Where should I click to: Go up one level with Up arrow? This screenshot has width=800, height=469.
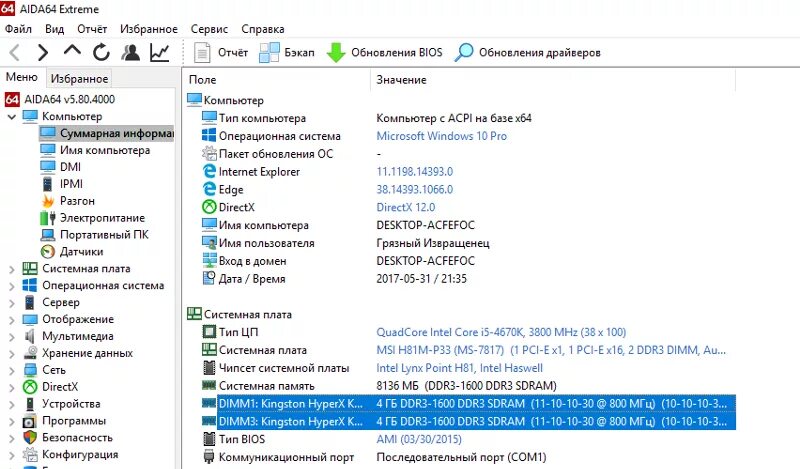point(72,51)
